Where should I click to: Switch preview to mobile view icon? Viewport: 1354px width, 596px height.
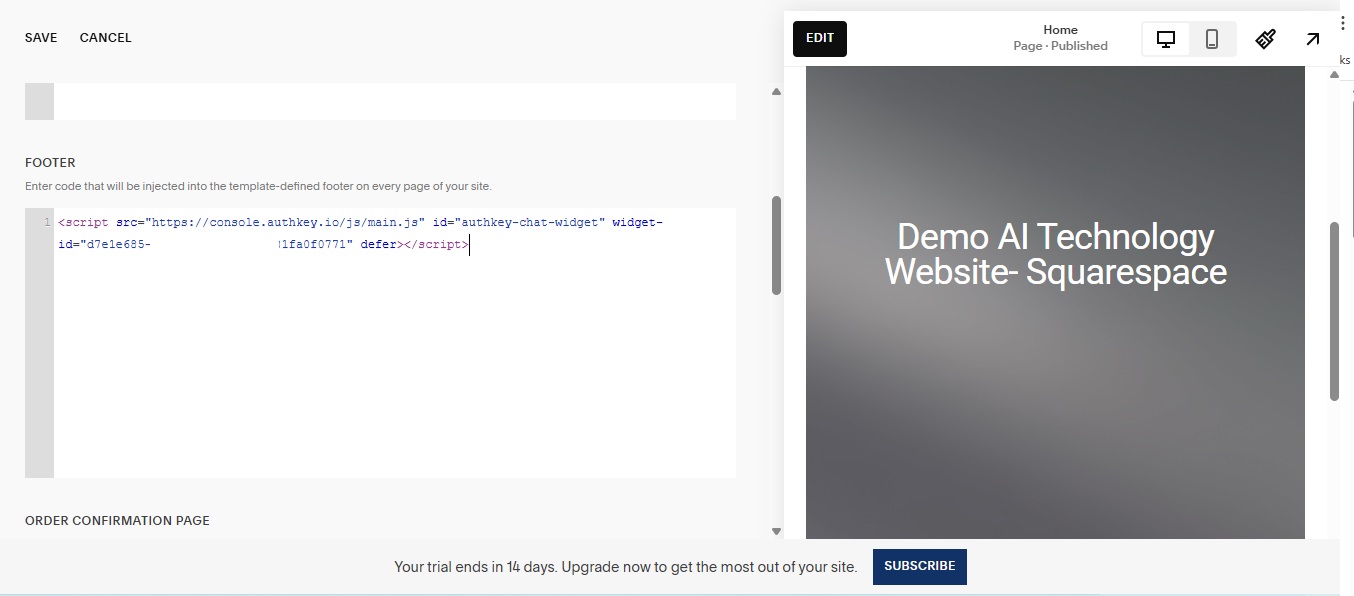1212,39
